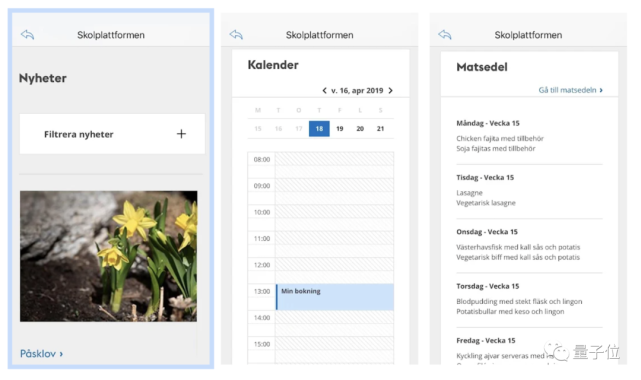Viewport: 641px width, 380px height.
Task: Go to next week after v. 16
Action: pos(390,90)
